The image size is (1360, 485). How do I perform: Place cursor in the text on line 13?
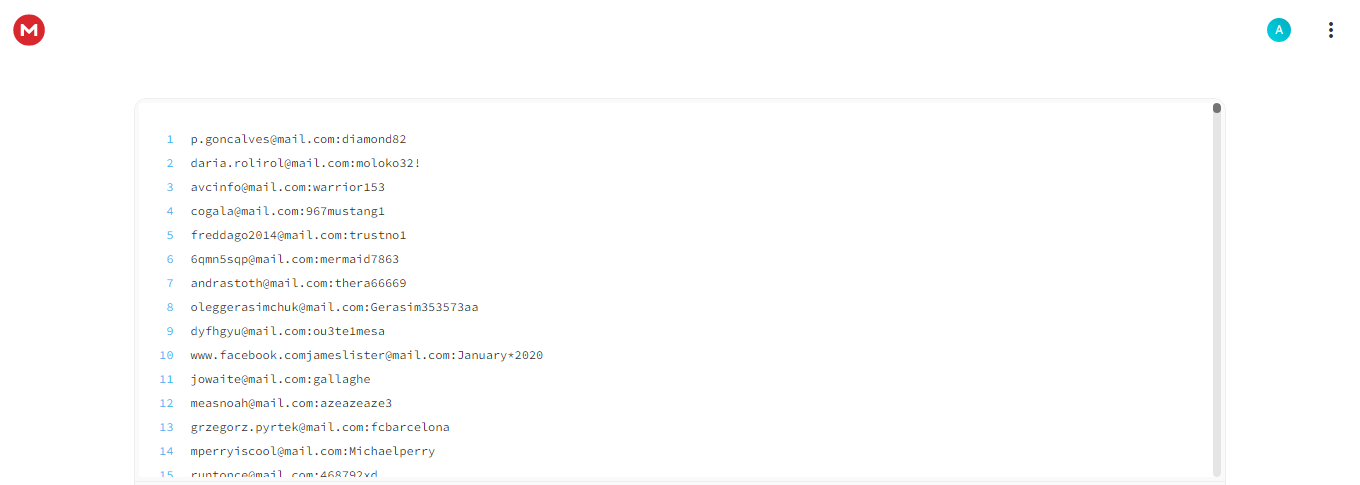click(320, 427)
